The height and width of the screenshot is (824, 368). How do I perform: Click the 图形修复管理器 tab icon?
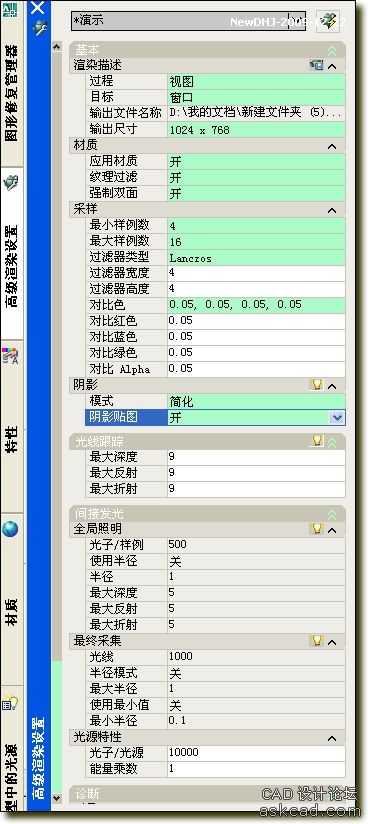(x=11, y=10)
